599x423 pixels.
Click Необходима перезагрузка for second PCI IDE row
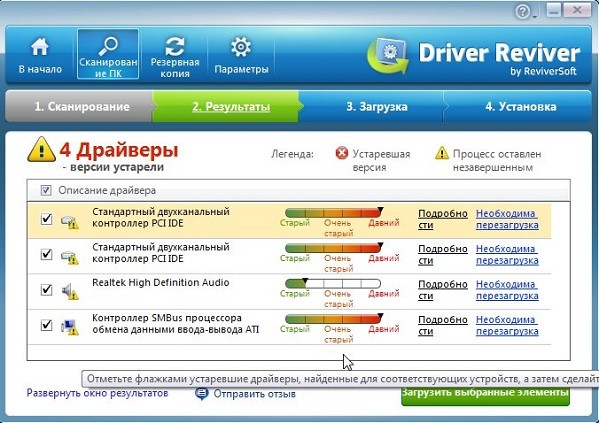pos(507,254)
